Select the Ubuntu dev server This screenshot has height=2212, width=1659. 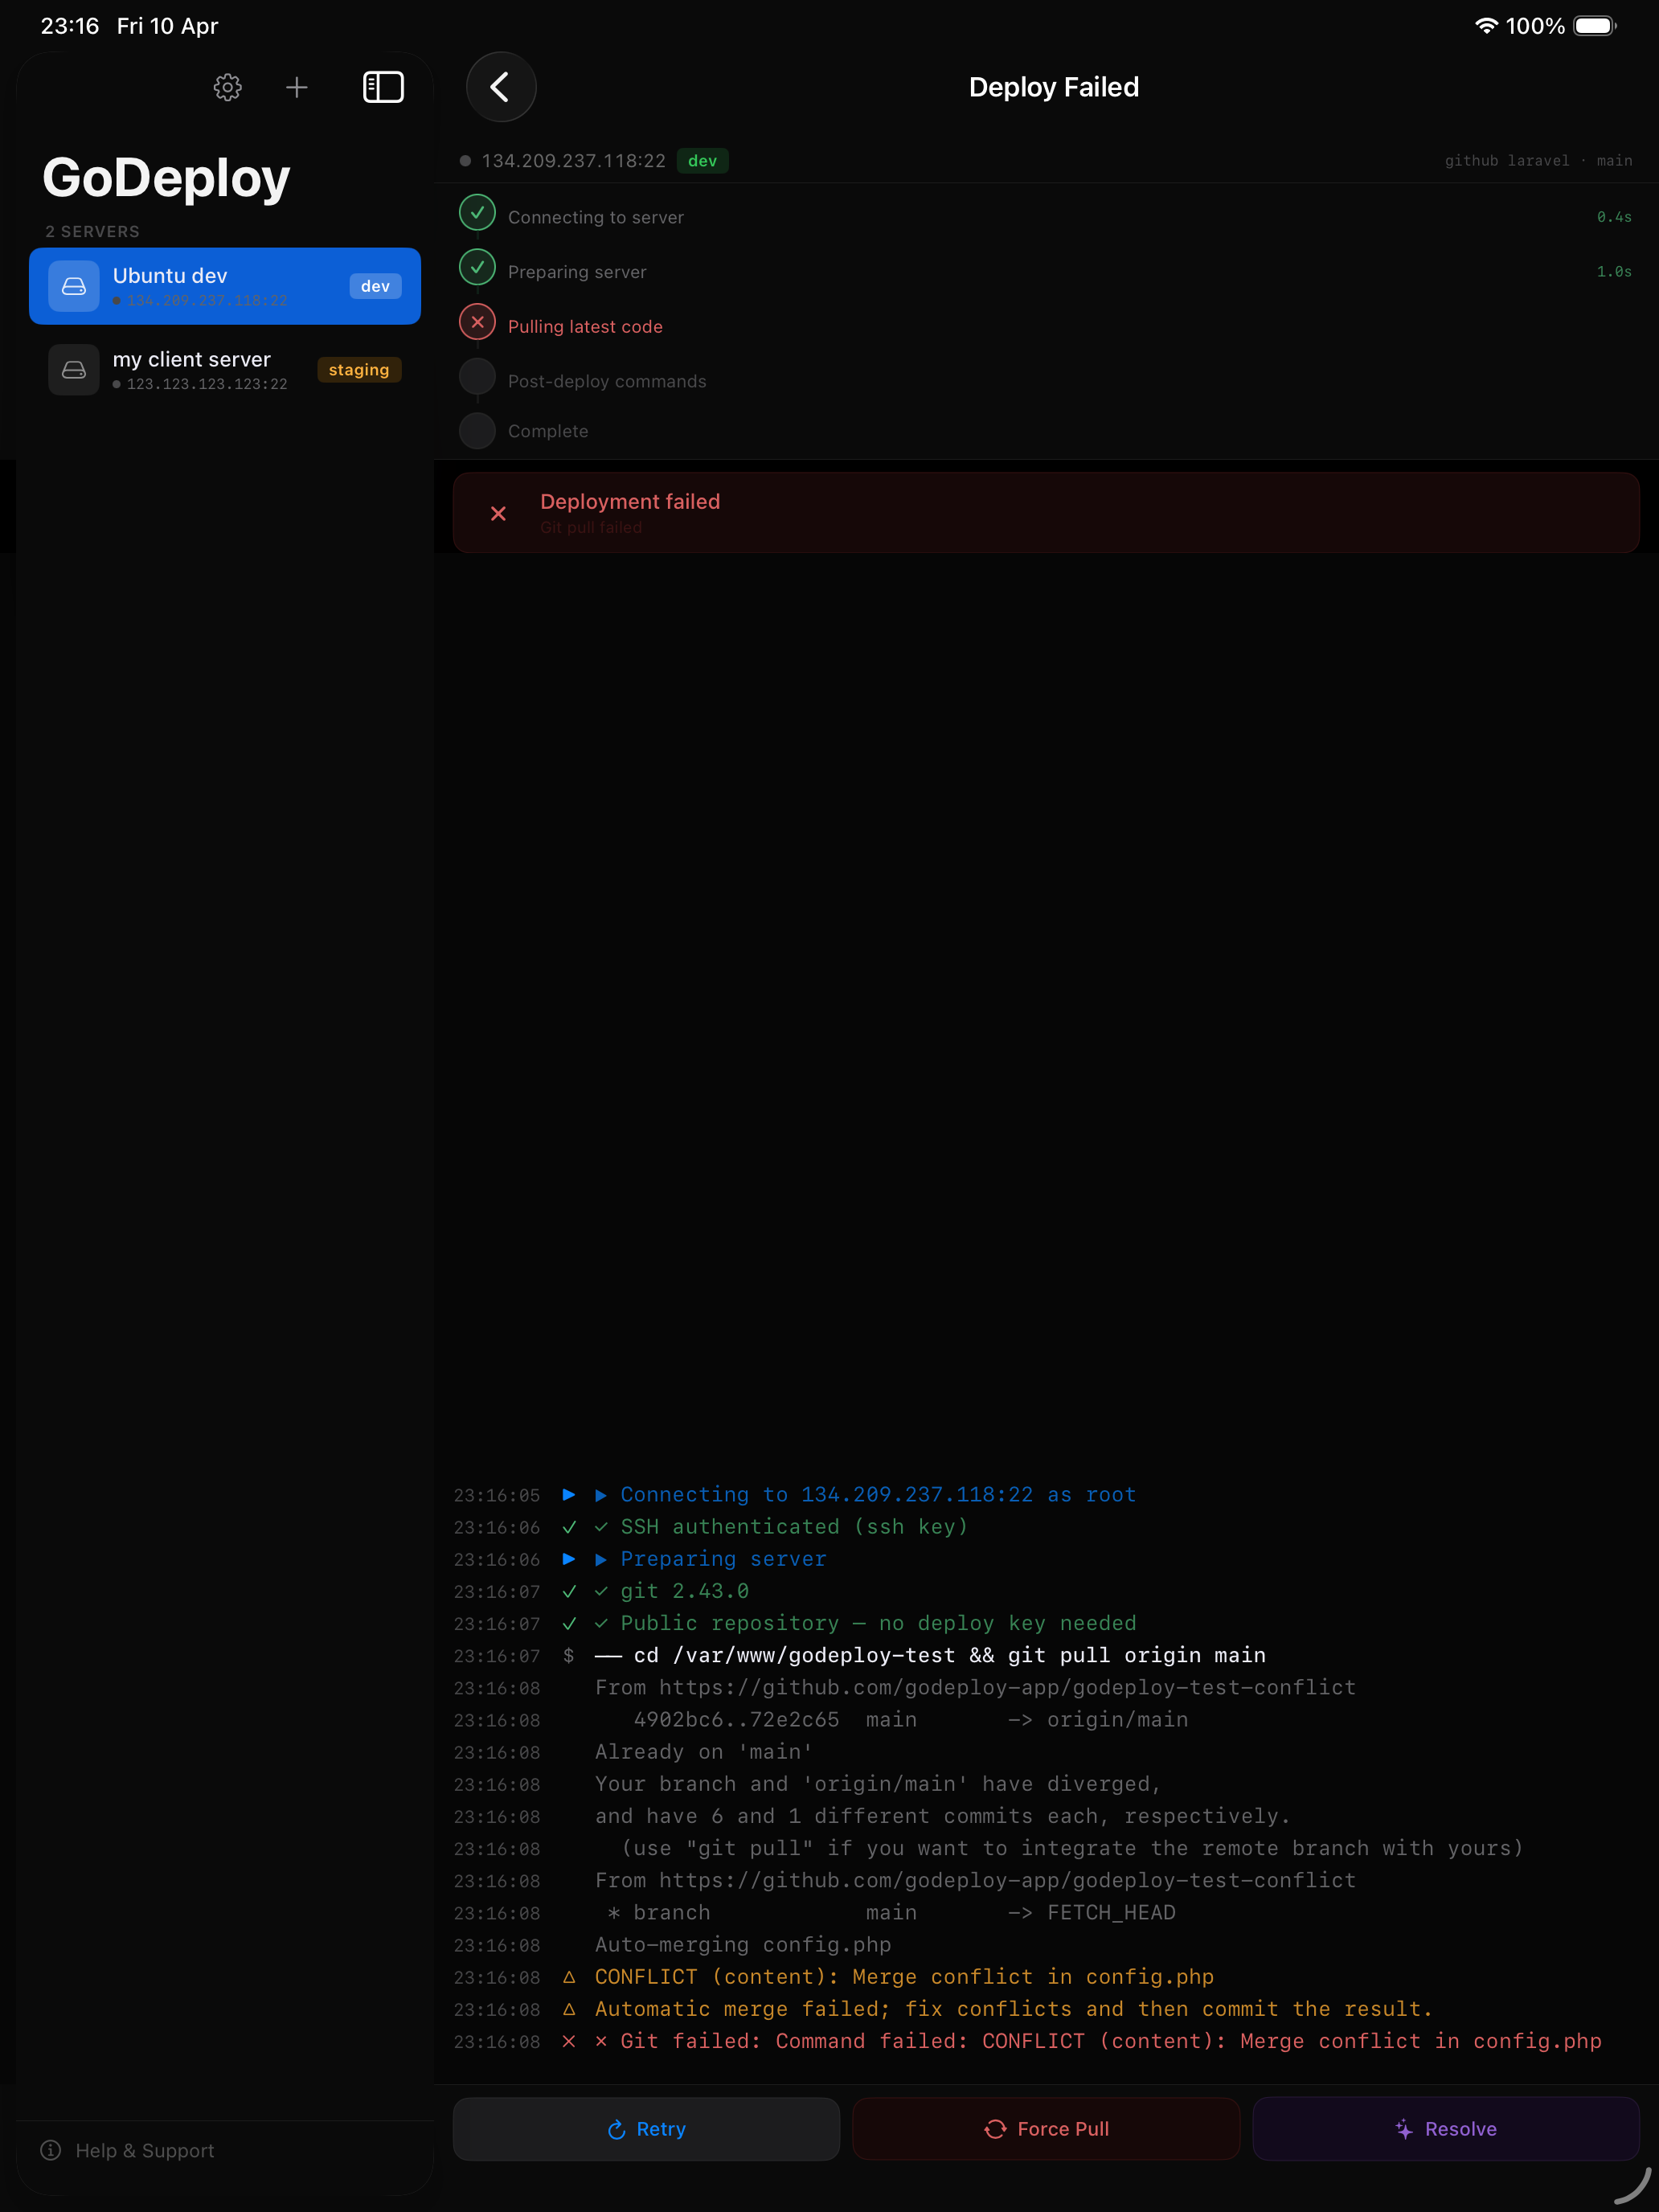coord(225,286)
